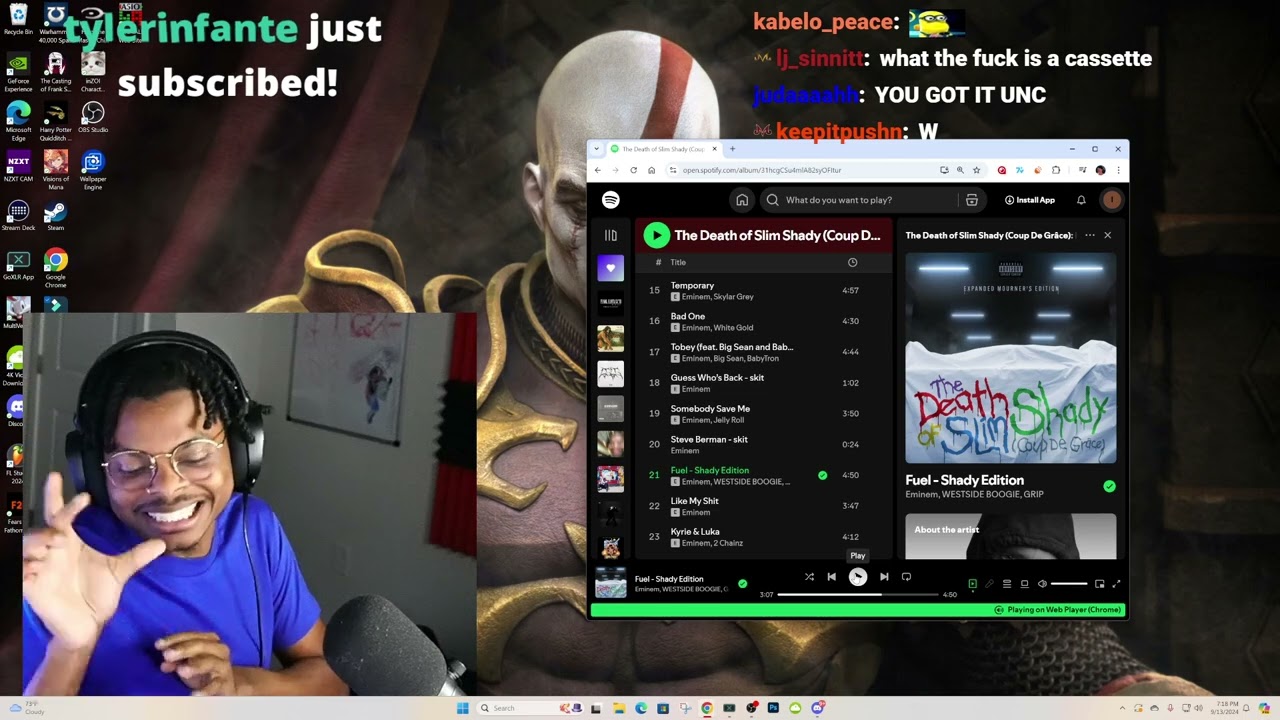The image size is (1280, 720).
Task: Go back in Chrome
Action: [597, 170]
